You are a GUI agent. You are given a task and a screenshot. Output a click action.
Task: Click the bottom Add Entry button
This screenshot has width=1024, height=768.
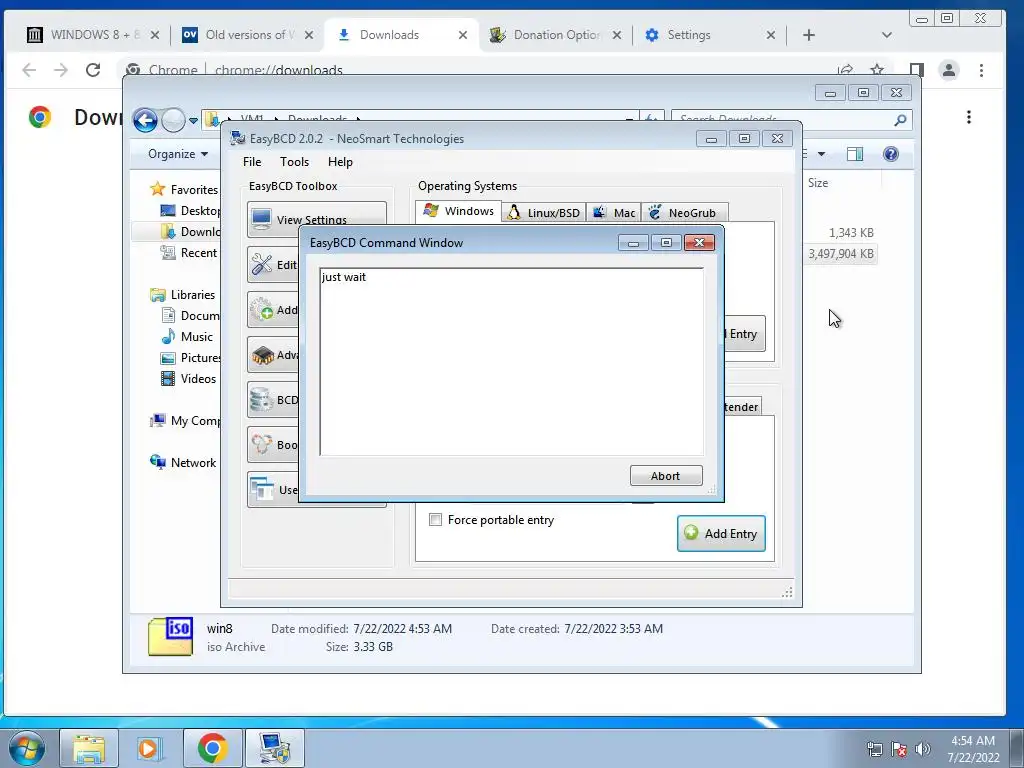pos(721,534)
